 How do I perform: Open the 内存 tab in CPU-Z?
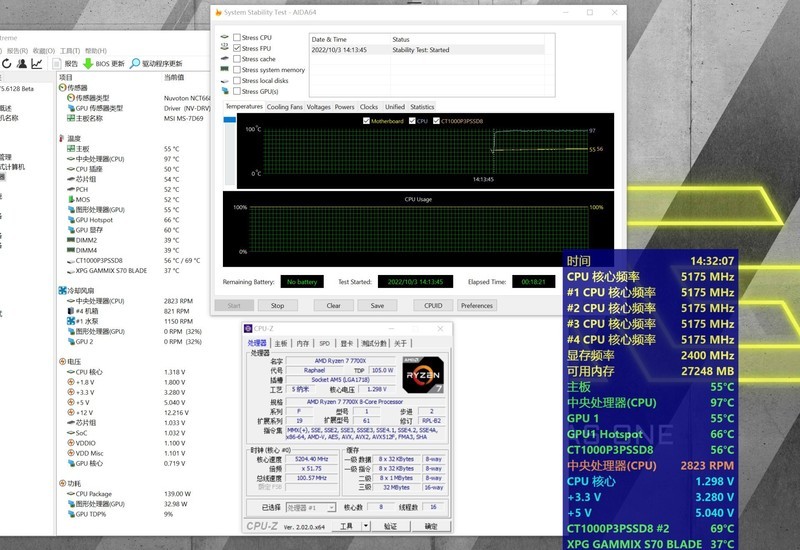coord(303,343)
